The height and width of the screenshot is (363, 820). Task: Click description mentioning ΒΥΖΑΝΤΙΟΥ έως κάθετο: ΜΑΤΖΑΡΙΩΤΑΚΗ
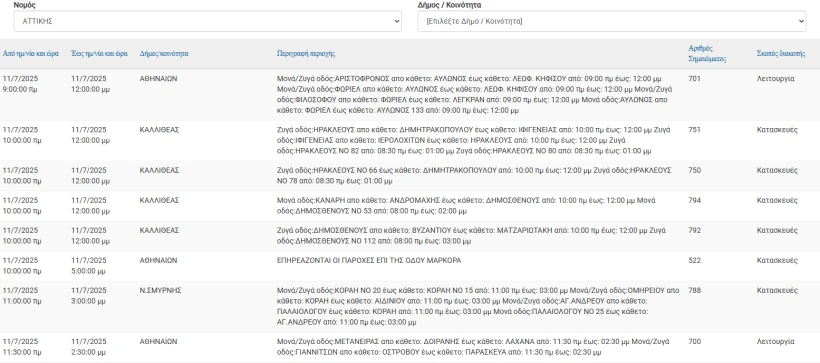pyautogui.click(x=471, y=235)
